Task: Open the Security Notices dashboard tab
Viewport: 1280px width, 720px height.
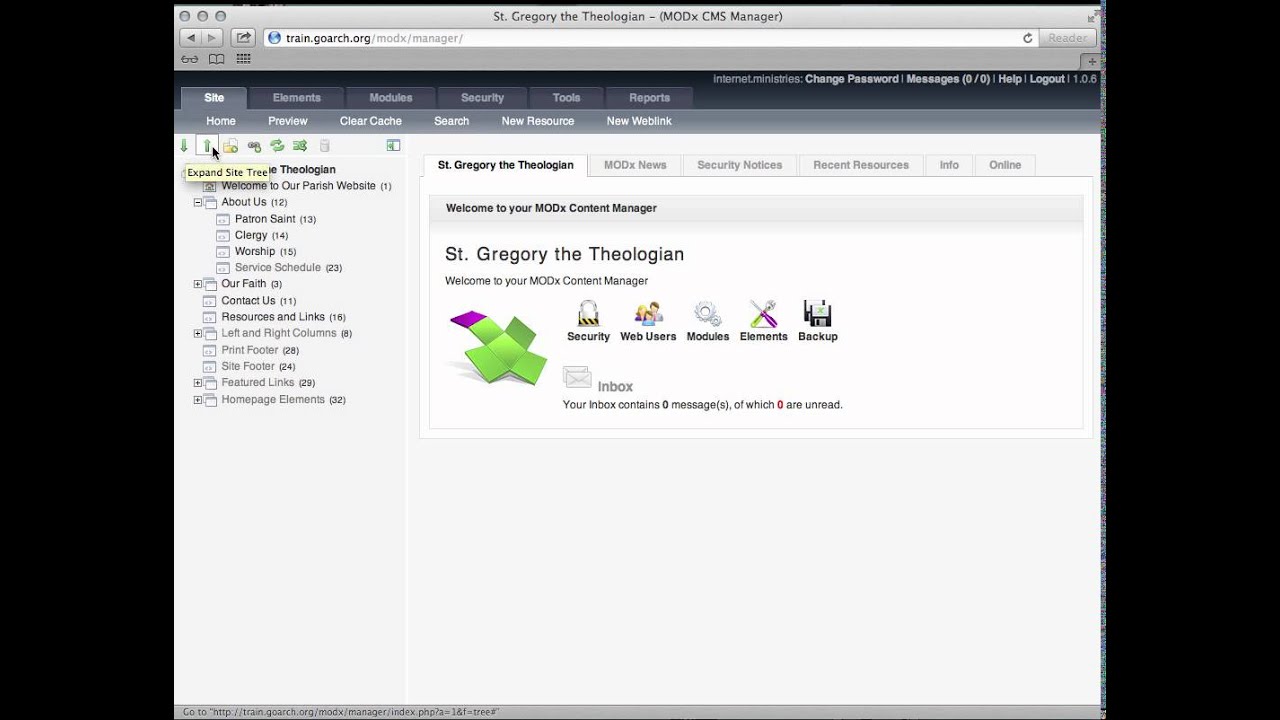Action: [740, 165]
